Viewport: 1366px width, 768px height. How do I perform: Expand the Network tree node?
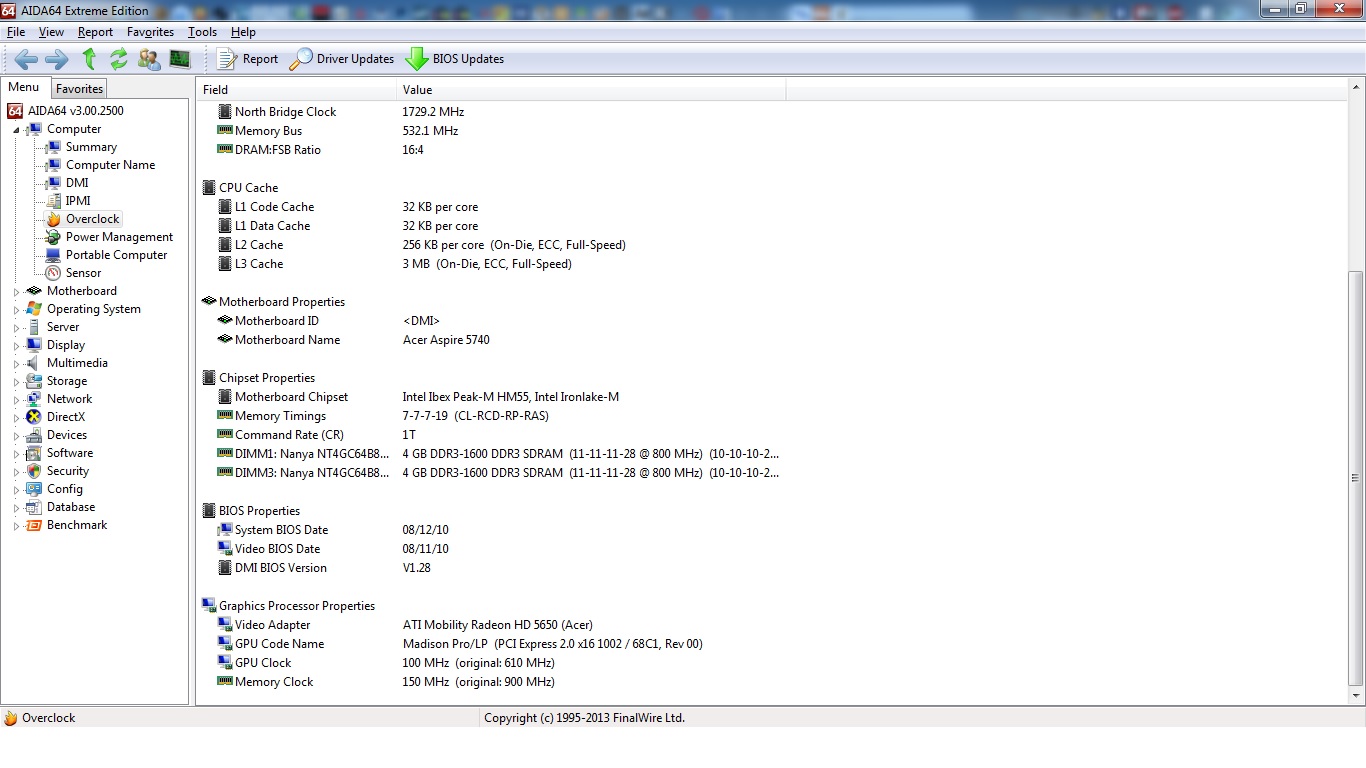(x=16, y=400)
